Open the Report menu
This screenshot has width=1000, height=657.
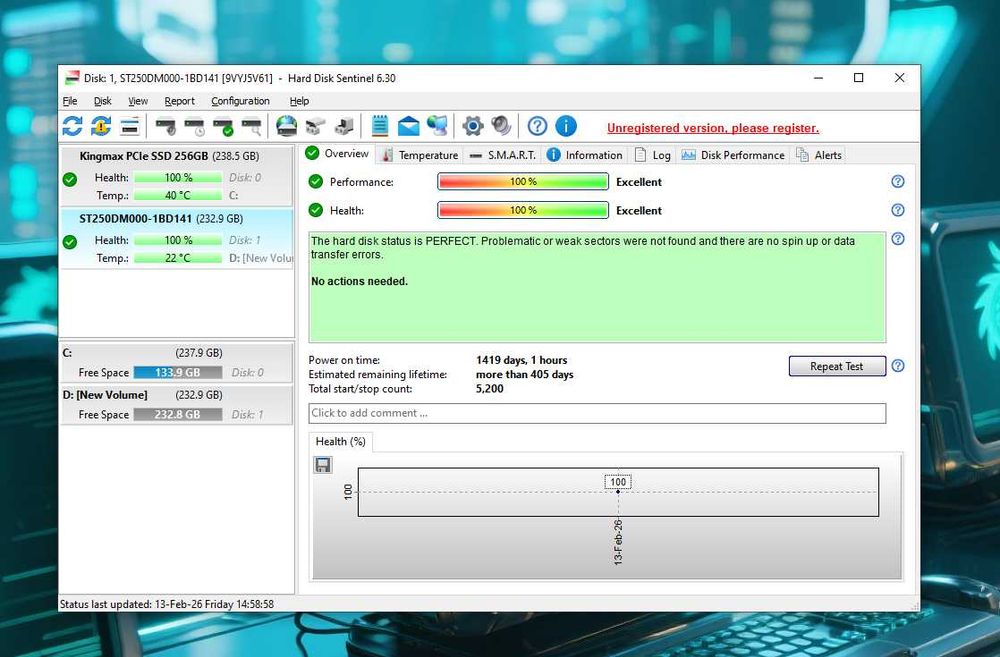coord(179,101)
